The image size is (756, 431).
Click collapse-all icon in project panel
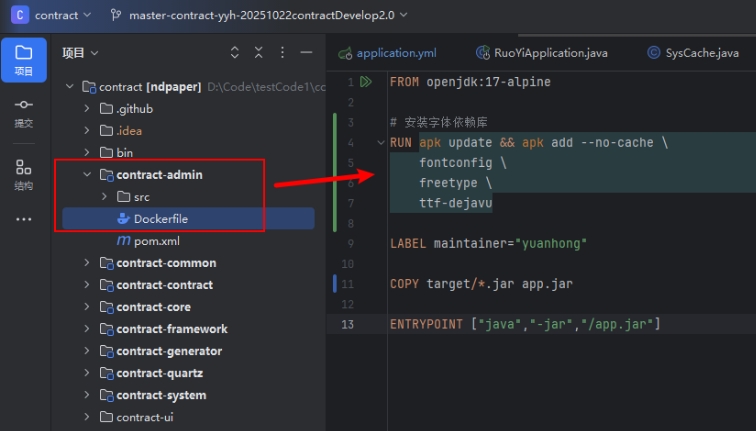tap(259, 53)
